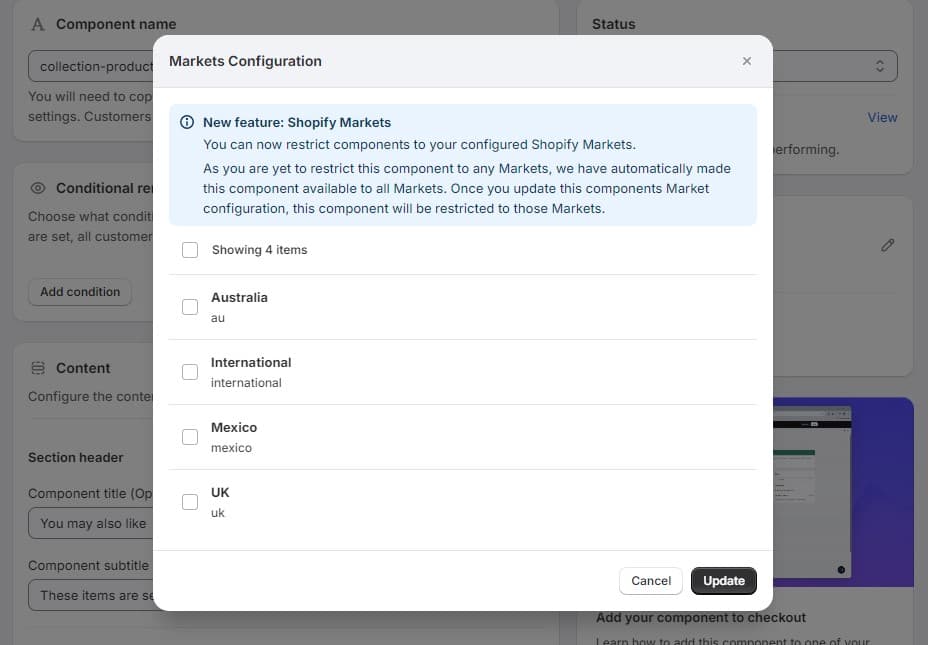
Task: Cancel the markets configuration
Action: [x=651, y=581]
